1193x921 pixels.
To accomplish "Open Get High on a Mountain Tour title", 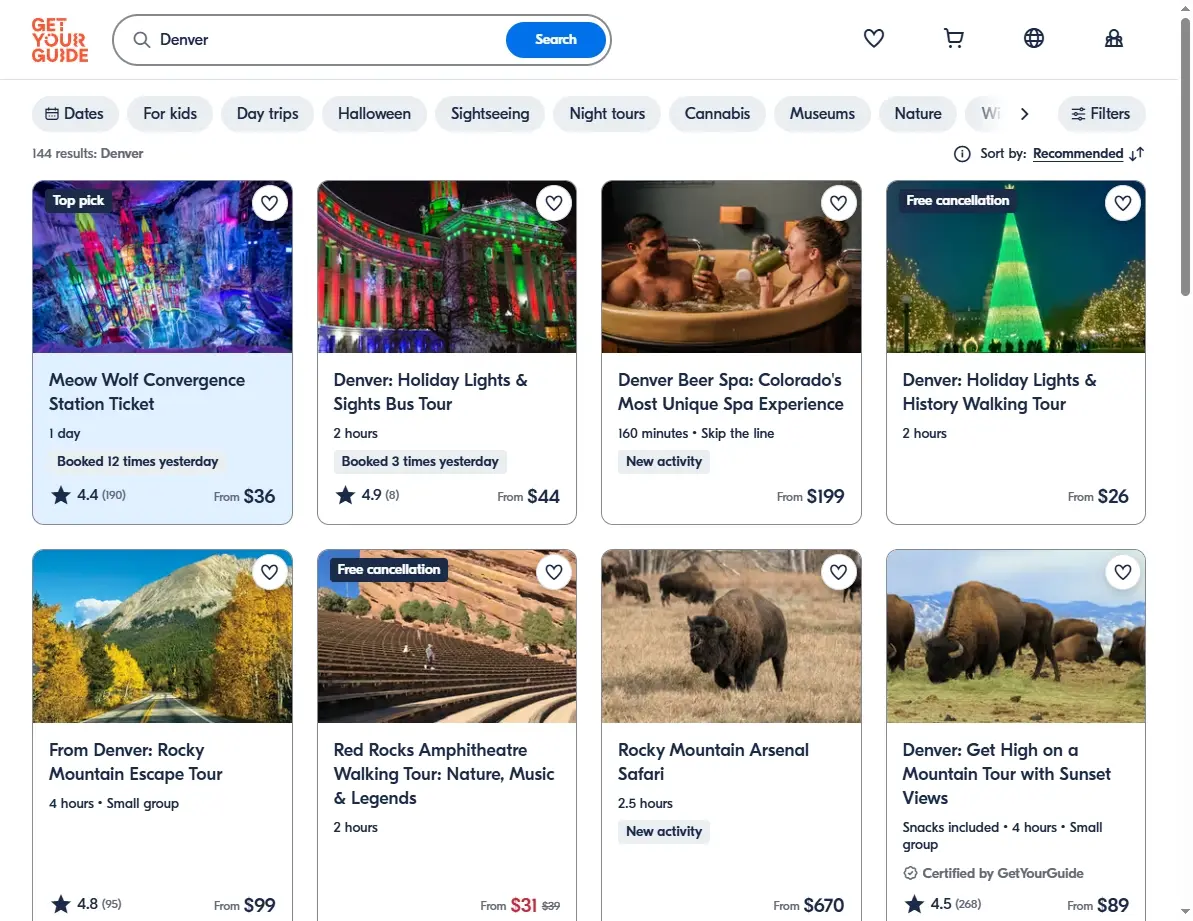I will tap(1006, 773).
